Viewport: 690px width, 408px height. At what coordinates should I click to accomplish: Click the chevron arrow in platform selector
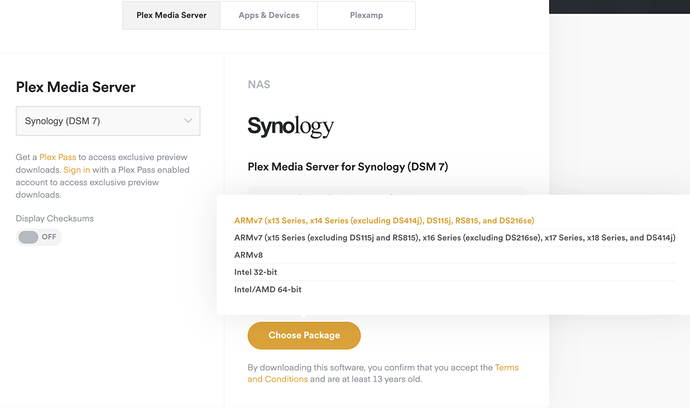pyautogui.click(x=188, y=121)
